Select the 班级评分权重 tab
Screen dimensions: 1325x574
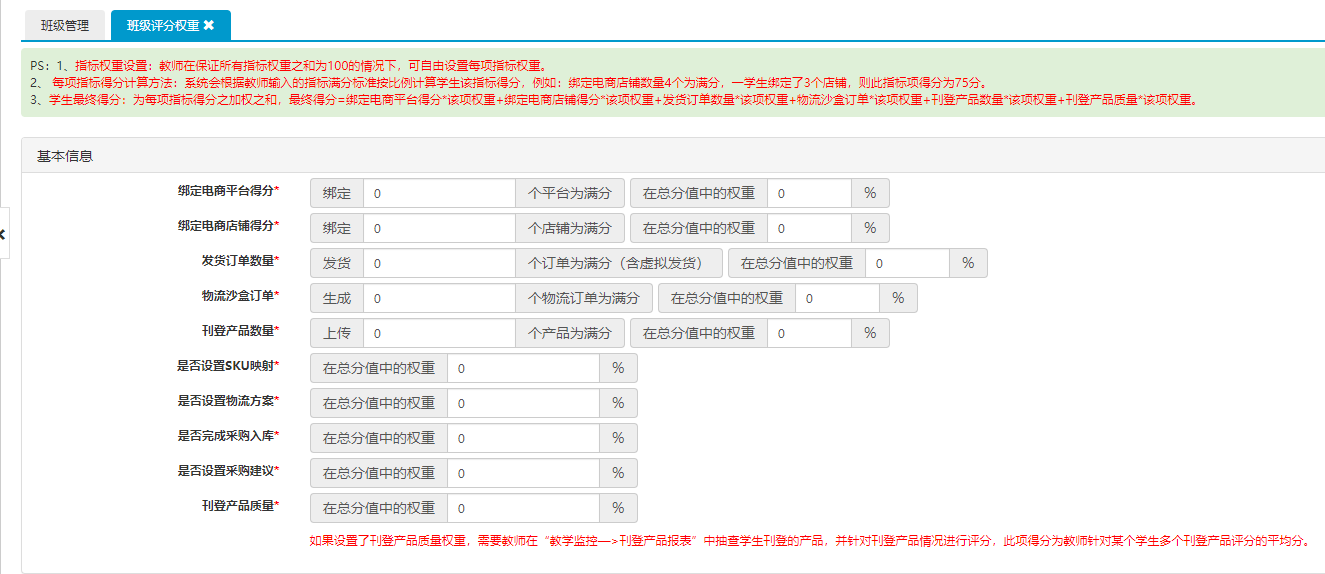tap(161, 25)
